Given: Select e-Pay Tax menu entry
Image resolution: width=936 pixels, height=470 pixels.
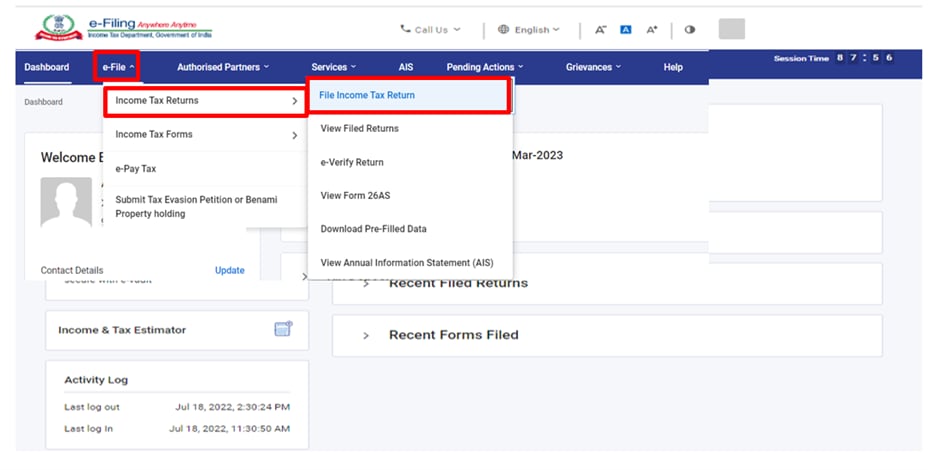Looking at the screenshot, I should click(136, 169).
